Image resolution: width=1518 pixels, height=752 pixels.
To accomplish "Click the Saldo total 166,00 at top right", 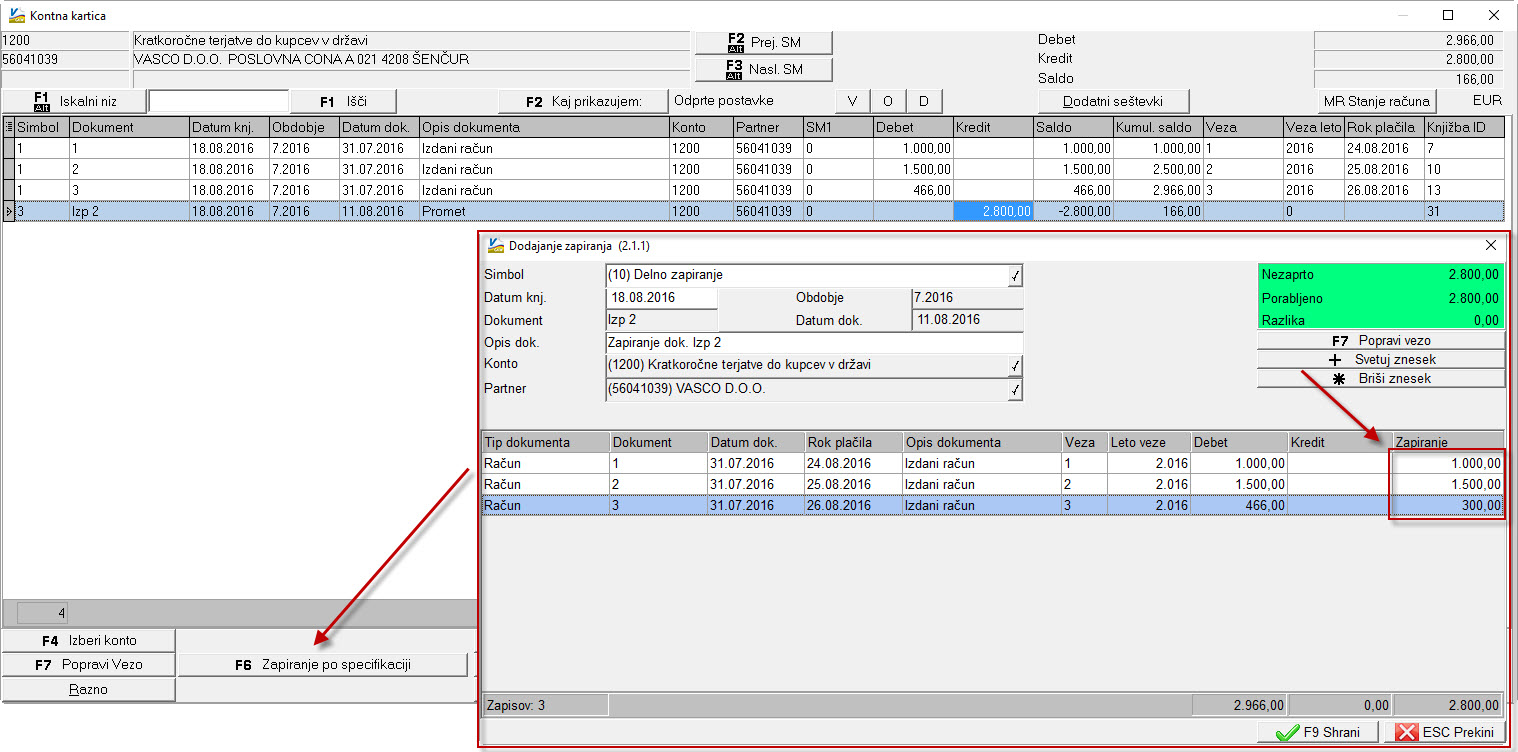I will pyautogui.click(x=1408, y=79).
